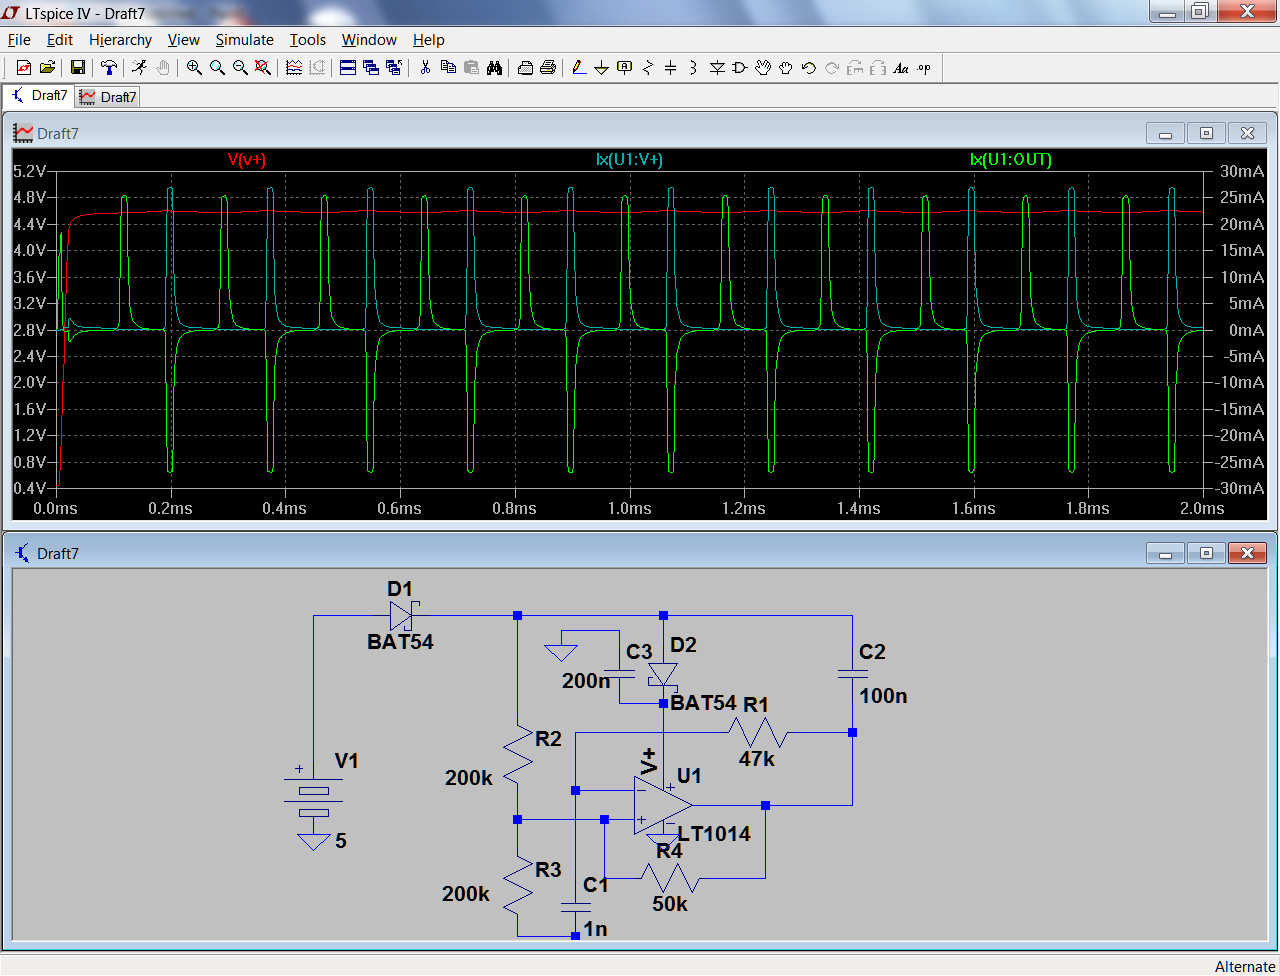The image size is (1280, 976).
Task: Click the LT1014 op-amp symbol U1
Action: [x=662, y=805]
